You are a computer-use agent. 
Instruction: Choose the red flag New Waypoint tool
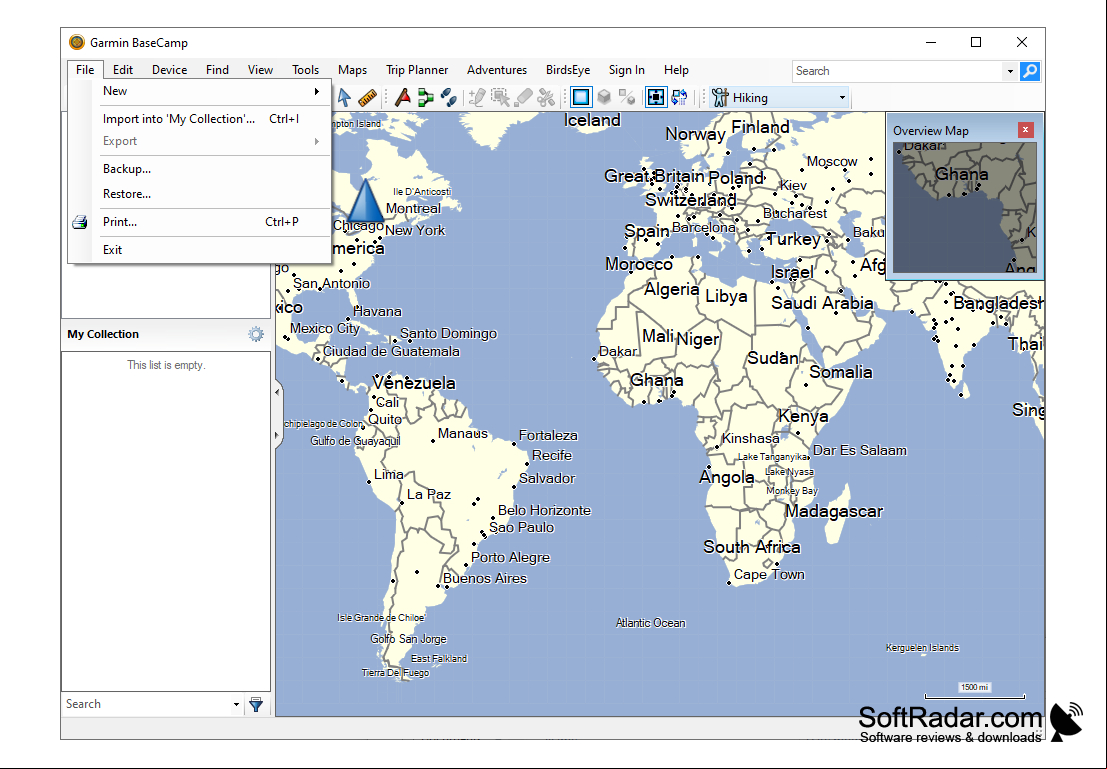(402, 97)
